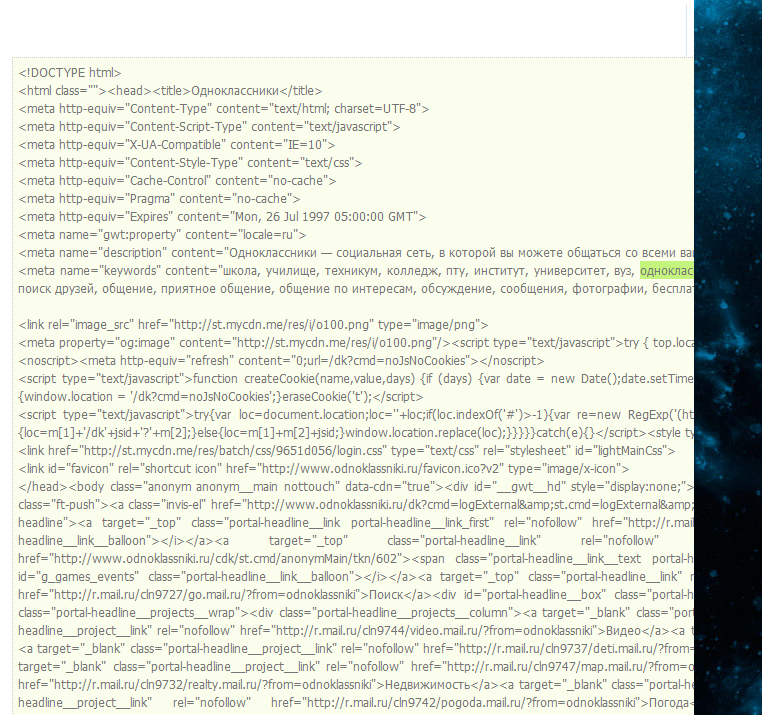Click the "</head><body class="anonym" line
This screenshot has height=715, width=762.
click(x=356, y=487)
